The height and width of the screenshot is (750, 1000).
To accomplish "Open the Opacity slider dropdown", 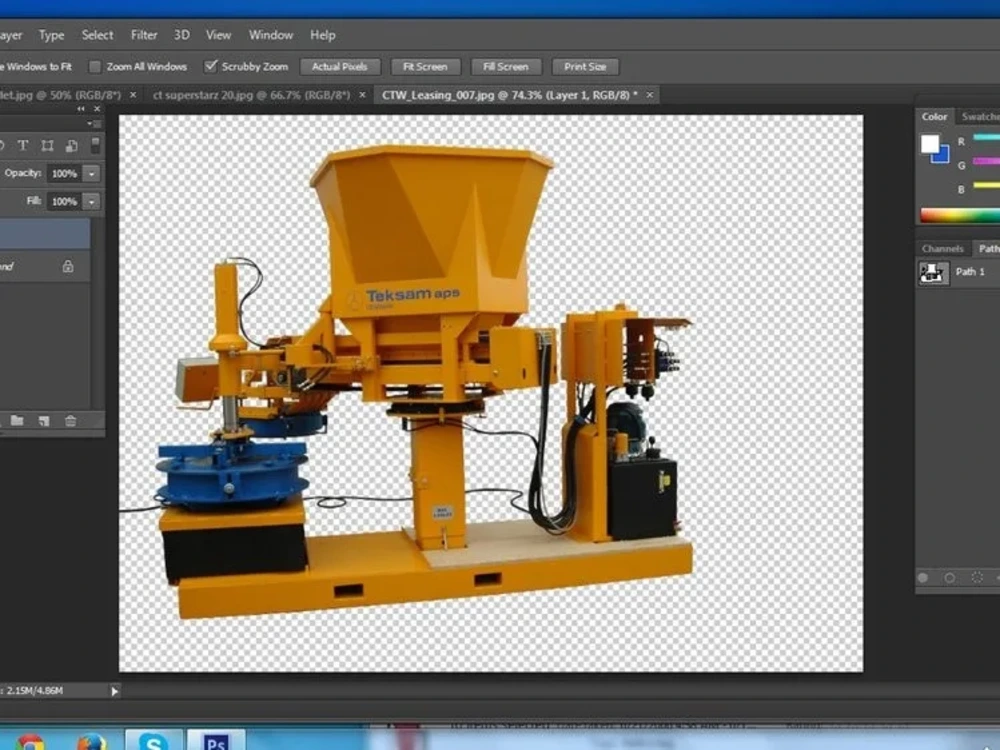I will pyautogui.click(x=92, y=173).
